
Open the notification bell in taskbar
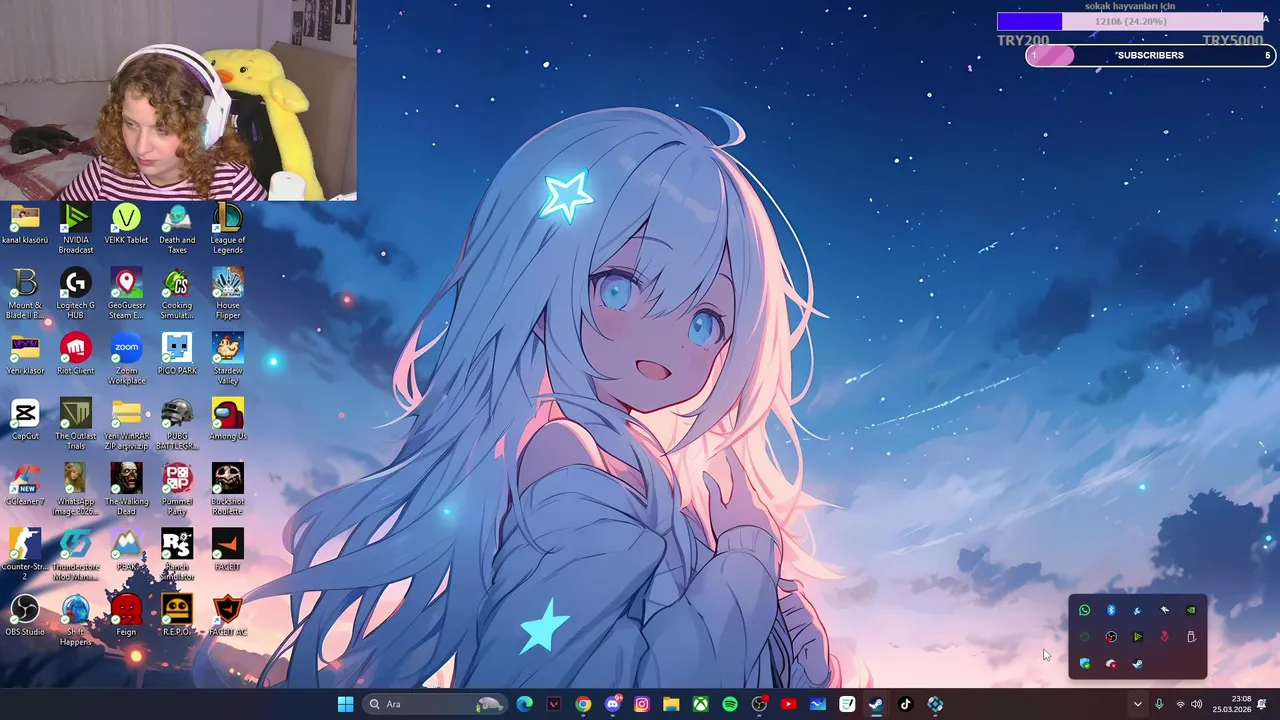1262,704
